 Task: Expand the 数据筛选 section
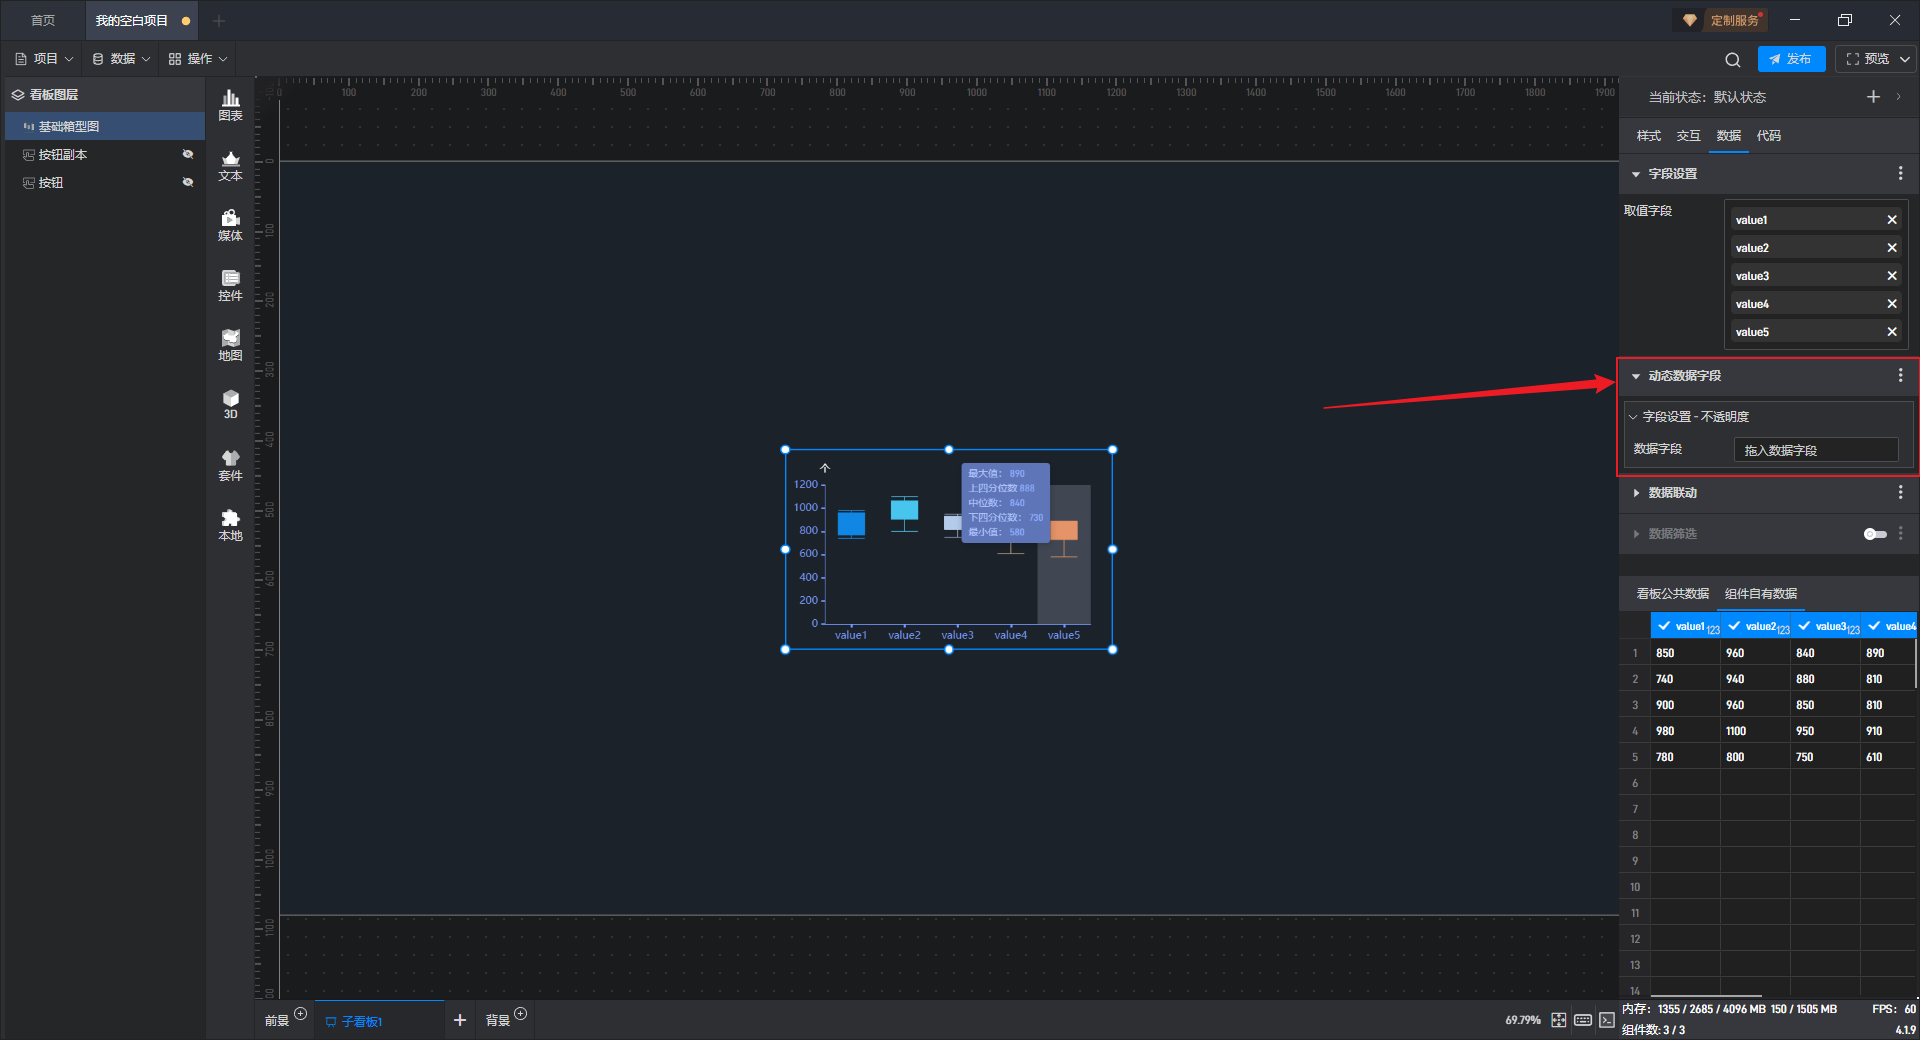(1636, 534)
